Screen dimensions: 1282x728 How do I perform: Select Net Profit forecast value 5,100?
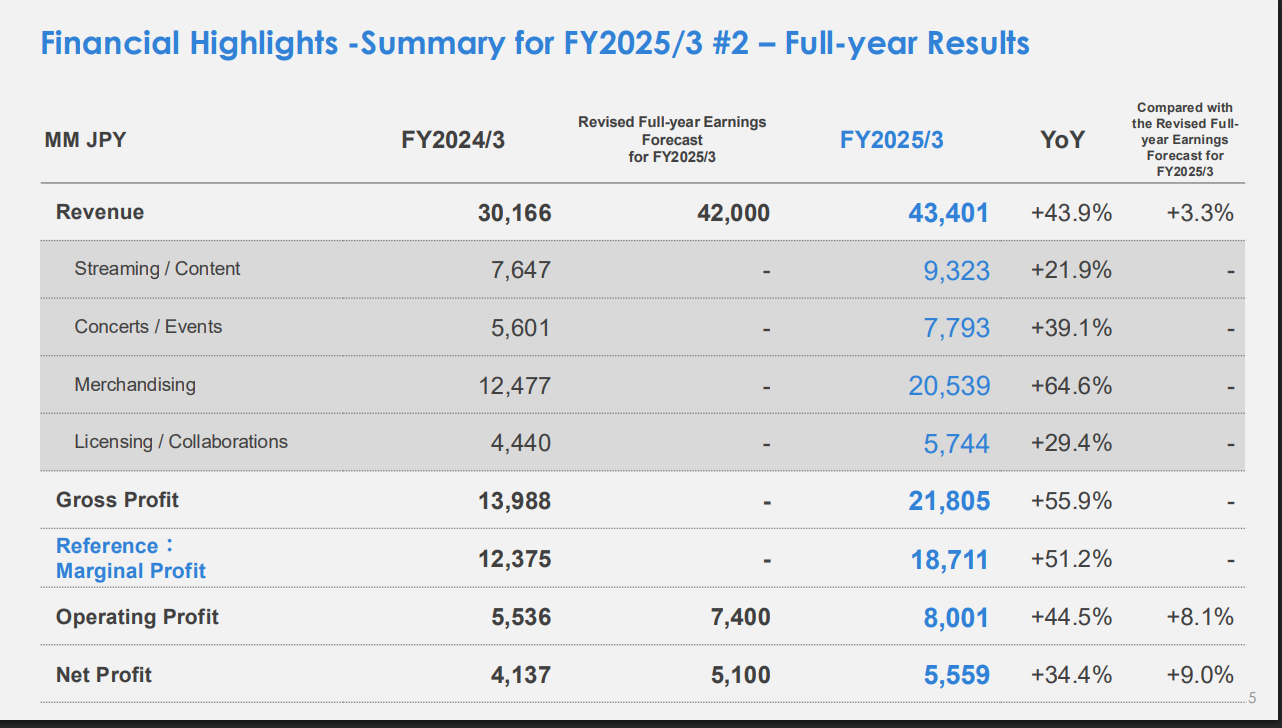[x=741, y=675]
